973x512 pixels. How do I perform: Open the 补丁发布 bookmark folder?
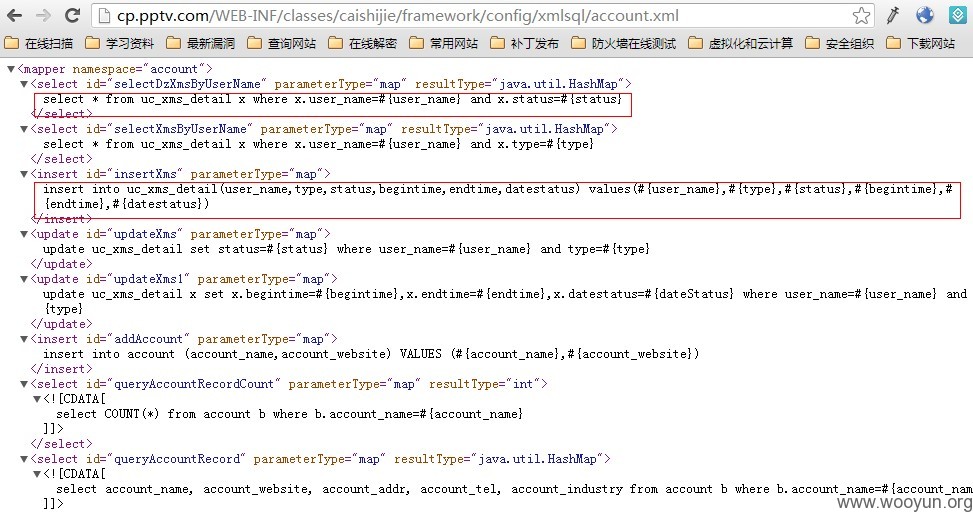[x=524, y=43]
